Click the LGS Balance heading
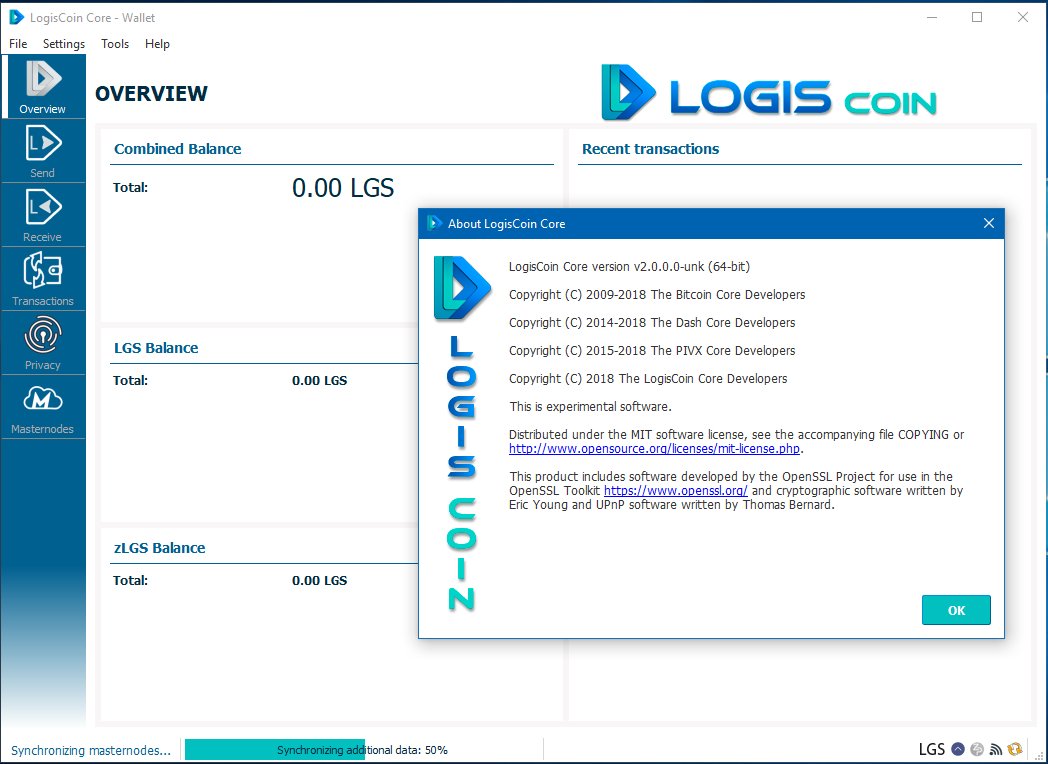Viewport: 1048px width, 764px height. (x=156, y=348)
